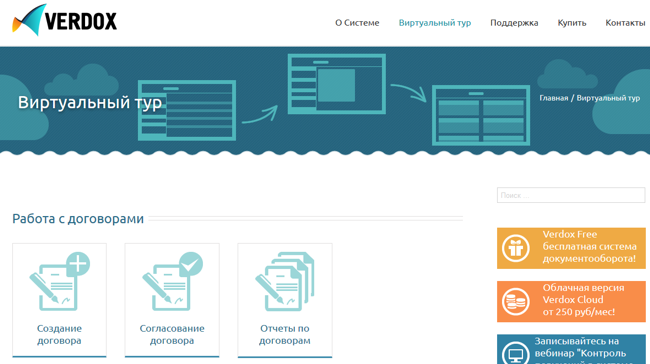Click the Verdox logo

click(64, 20)
